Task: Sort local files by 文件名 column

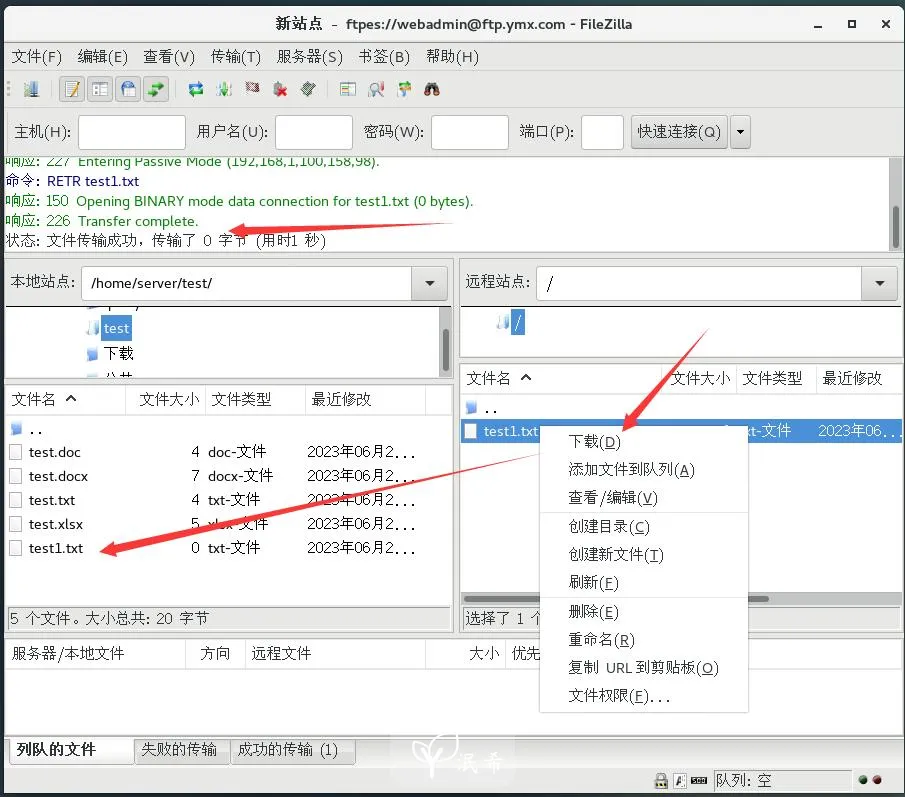Action: tap(65, 399)
